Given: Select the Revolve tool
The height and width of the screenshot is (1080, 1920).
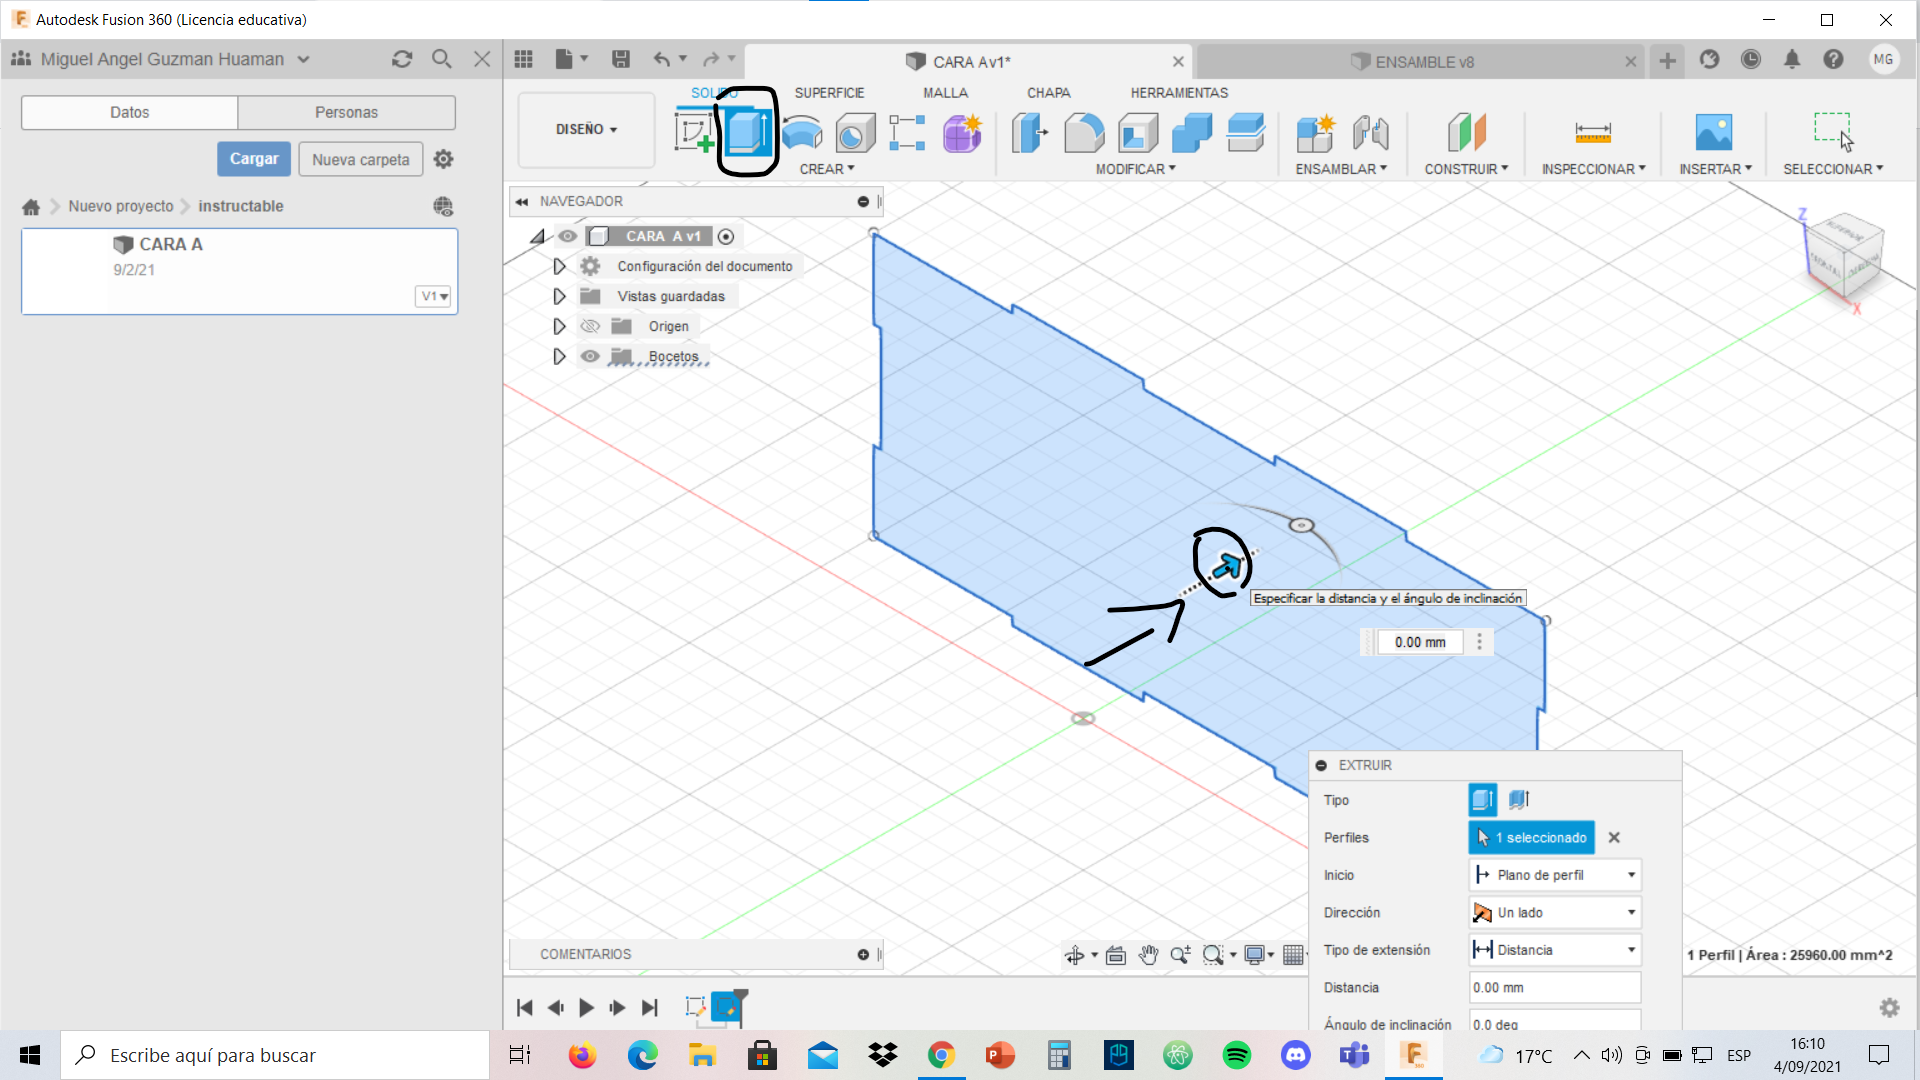Looking at the screenshot, I should coord(802,132).
